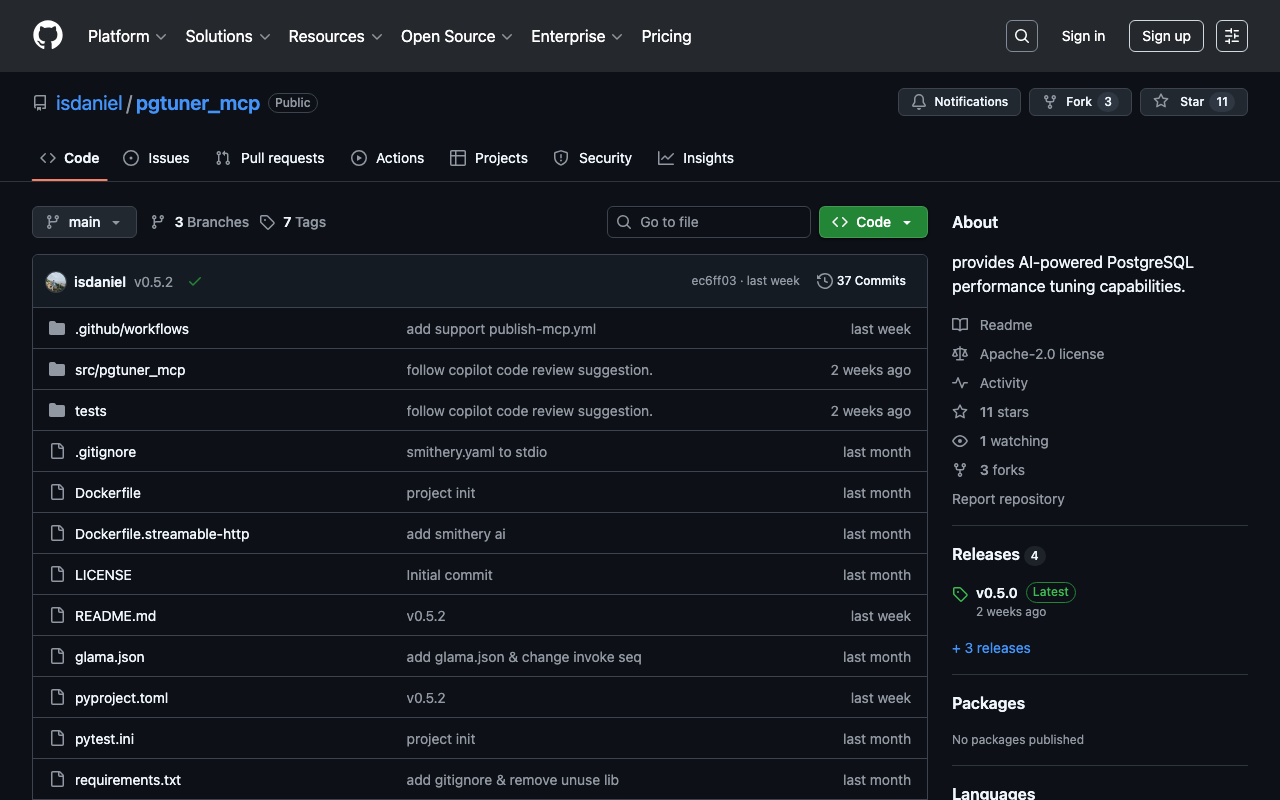Click the Go to file search field
This screenshot has width=1280, height=800.
(x=709, y=222)
